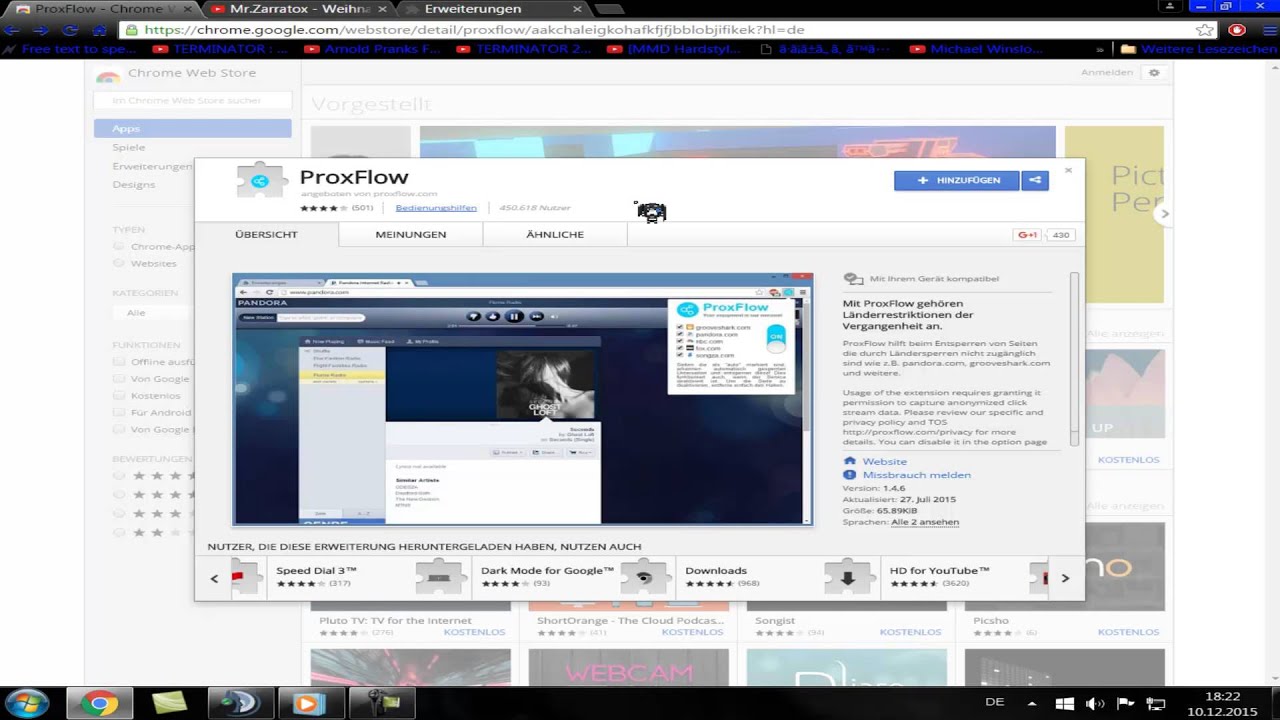Show hidden tray icons arrow
The height and width of the screenshot is (720, 1280).
1031,703
